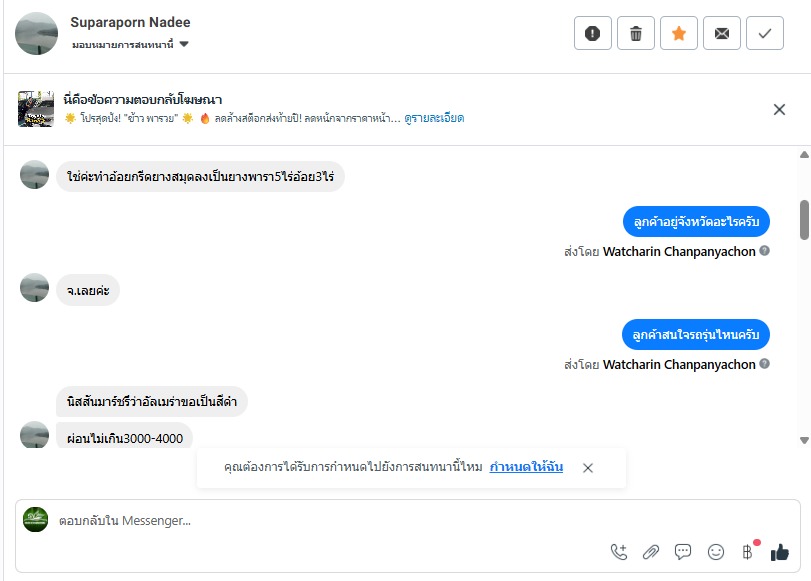Dismiss the ad reply banner

pos(779,109)
